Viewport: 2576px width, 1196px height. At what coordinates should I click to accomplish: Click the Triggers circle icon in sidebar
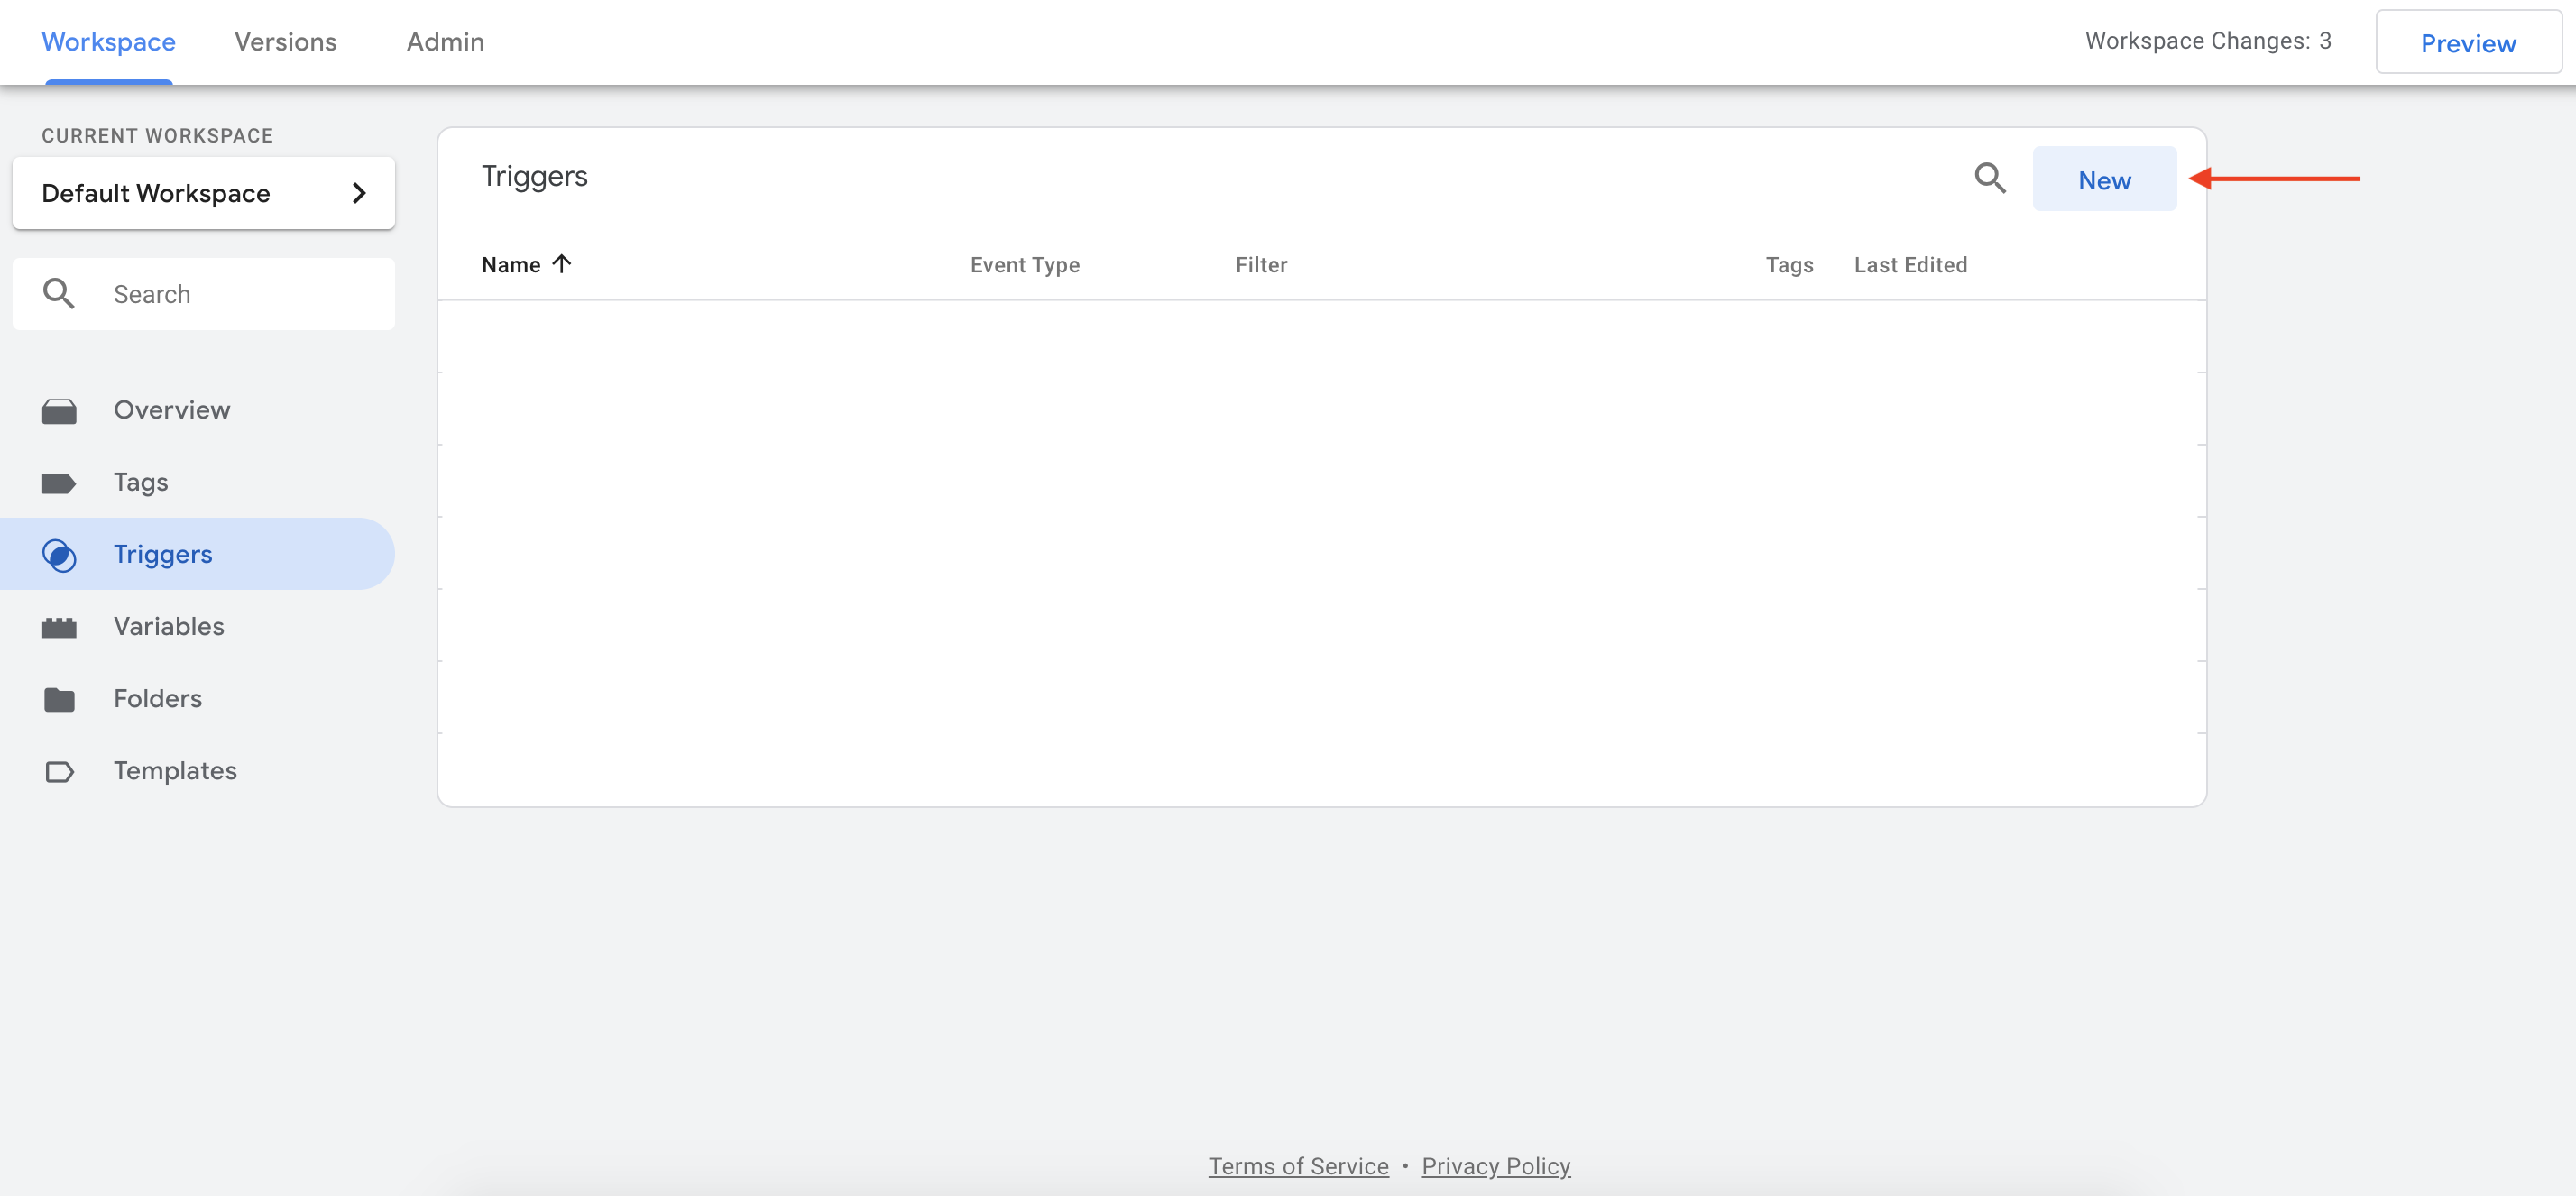pyautogui.click(x=59, y=555)
